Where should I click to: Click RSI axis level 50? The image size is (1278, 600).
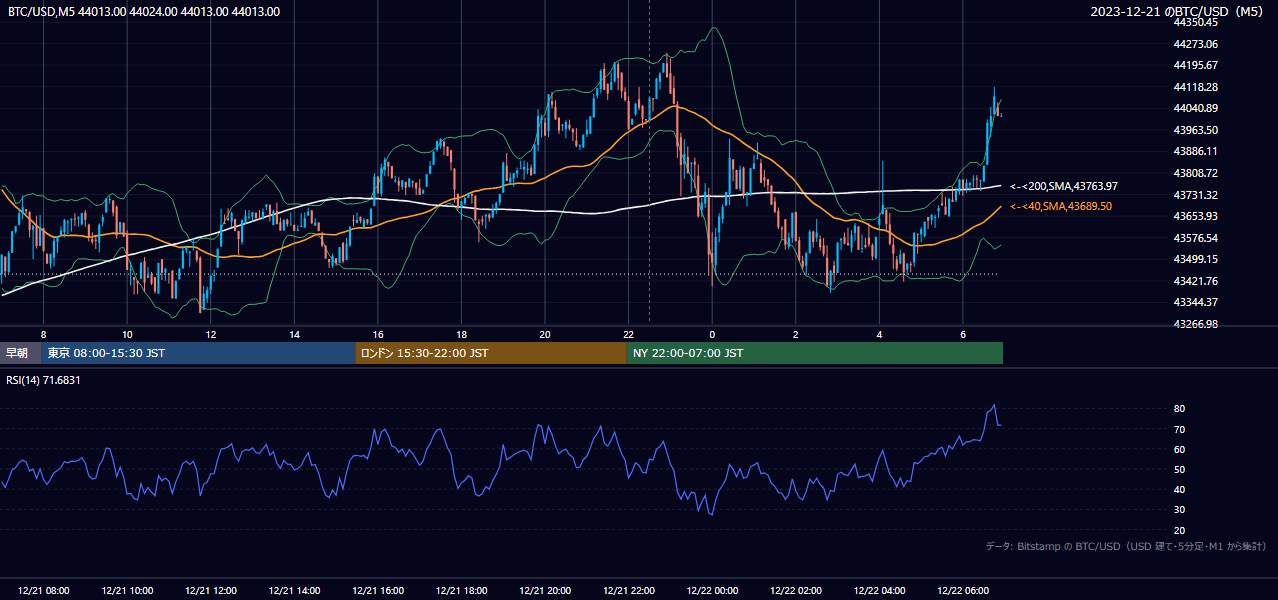click(1179, 469)
